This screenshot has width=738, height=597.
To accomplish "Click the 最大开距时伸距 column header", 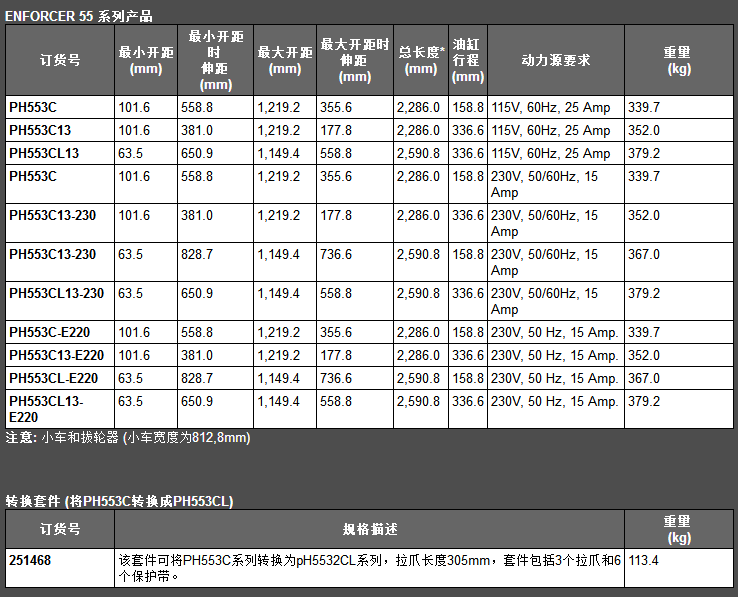I will [x=355, y=60].
